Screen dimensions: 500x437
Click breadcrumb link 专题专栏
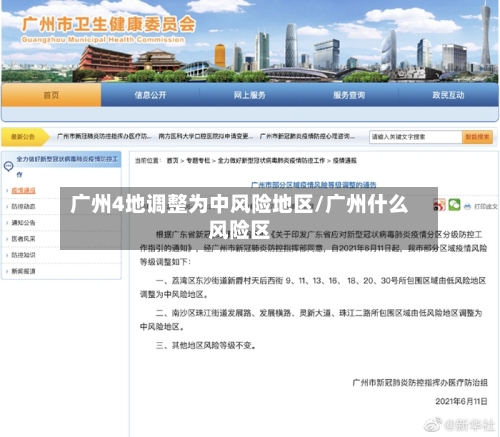point(198,161)
